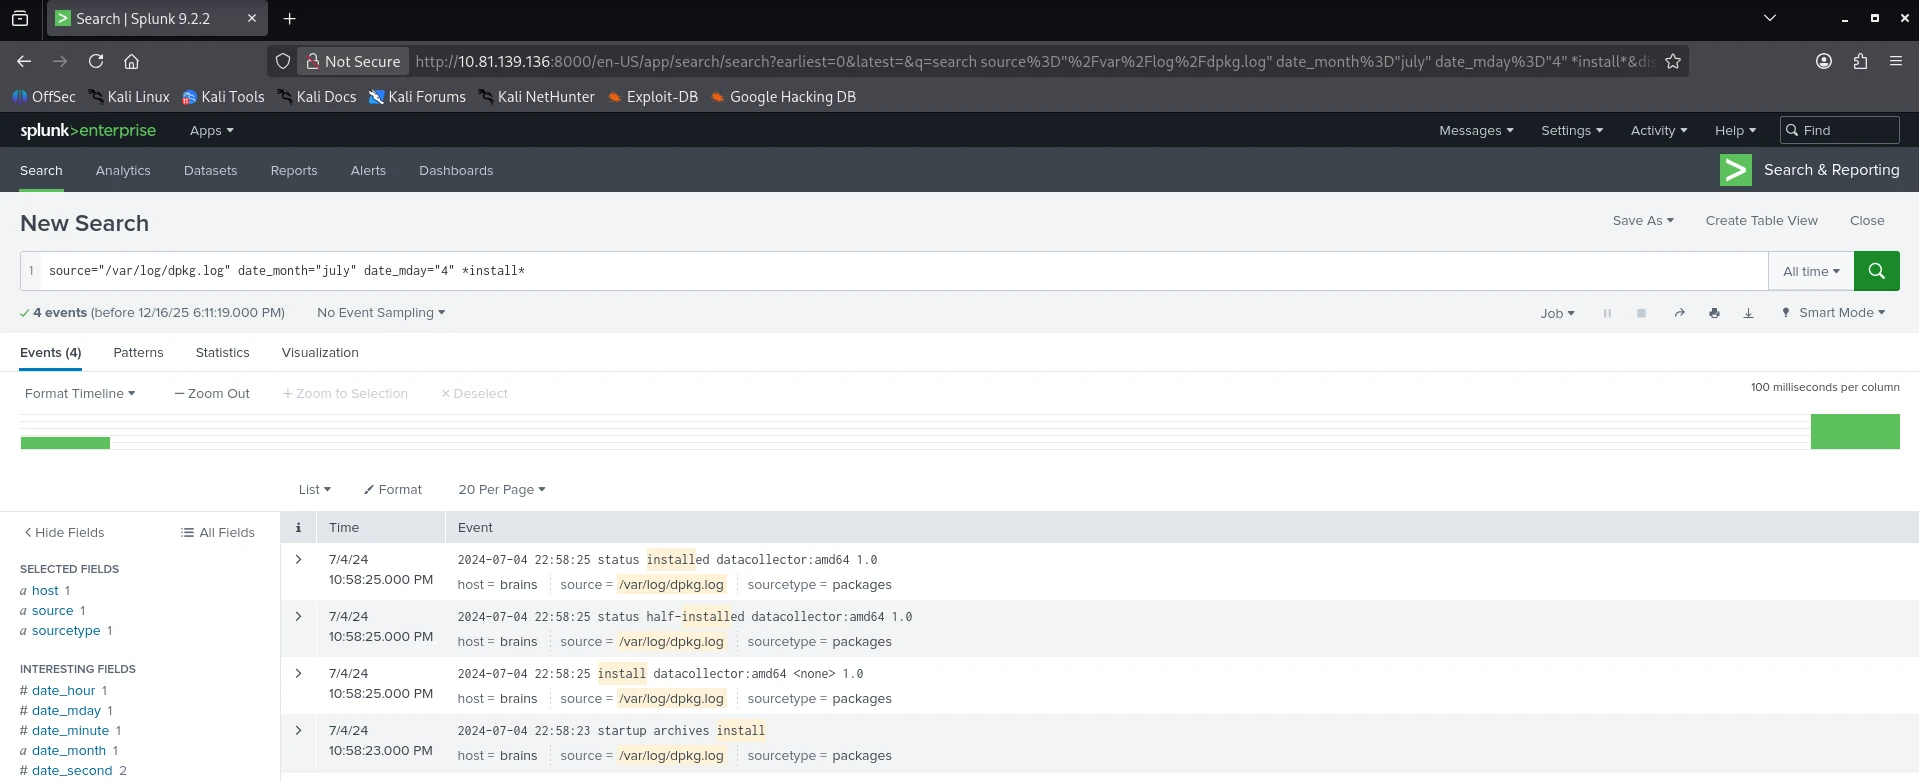
Task: Click the date_month field link
Action: click(x=68, y=751)
